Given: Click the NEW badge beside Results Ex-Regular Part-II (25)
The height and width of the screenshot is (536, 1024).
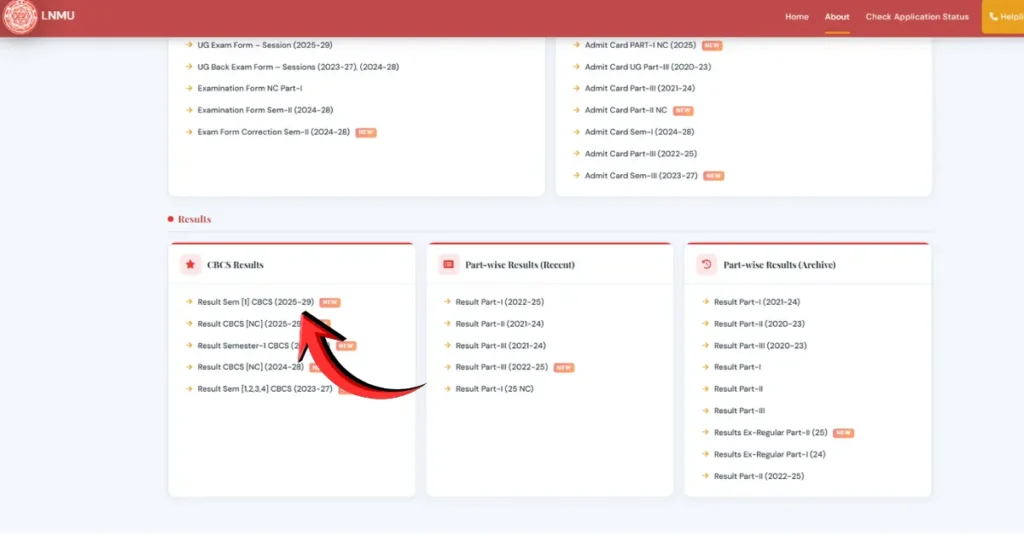Looking at the screenshot, I should coord(843,433).
